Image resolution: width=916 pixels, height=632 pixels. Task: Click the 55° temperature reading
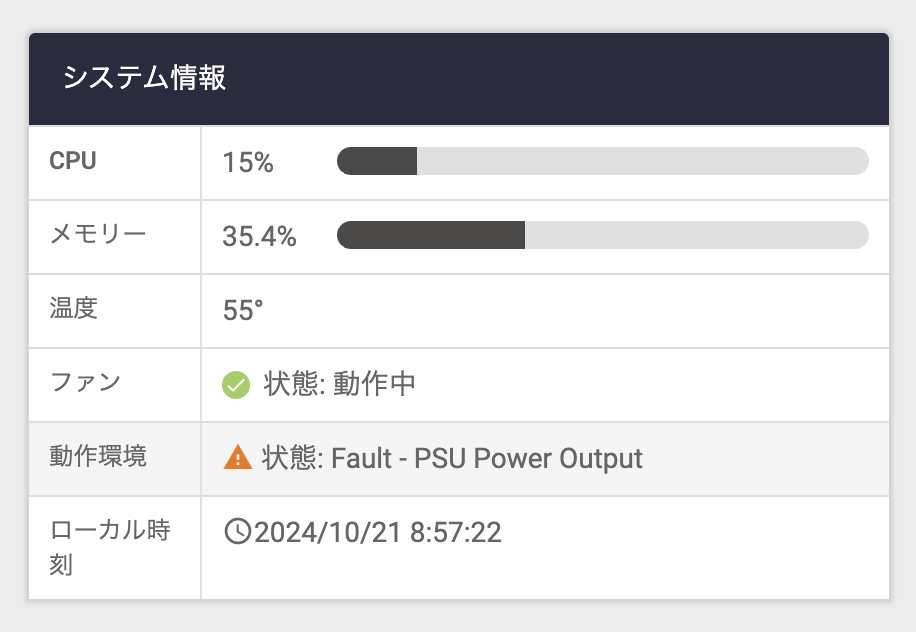(243, 310)
